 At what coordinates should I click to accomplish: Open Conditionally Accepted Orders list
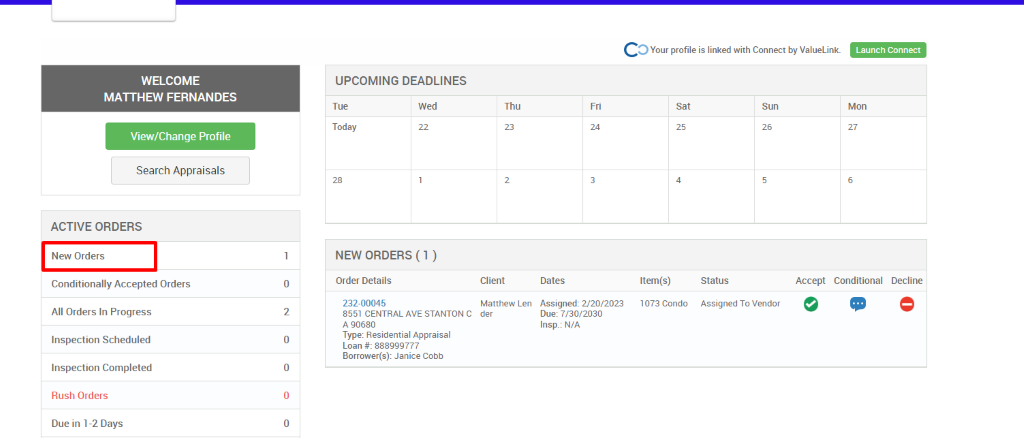(x=170, y=284)
